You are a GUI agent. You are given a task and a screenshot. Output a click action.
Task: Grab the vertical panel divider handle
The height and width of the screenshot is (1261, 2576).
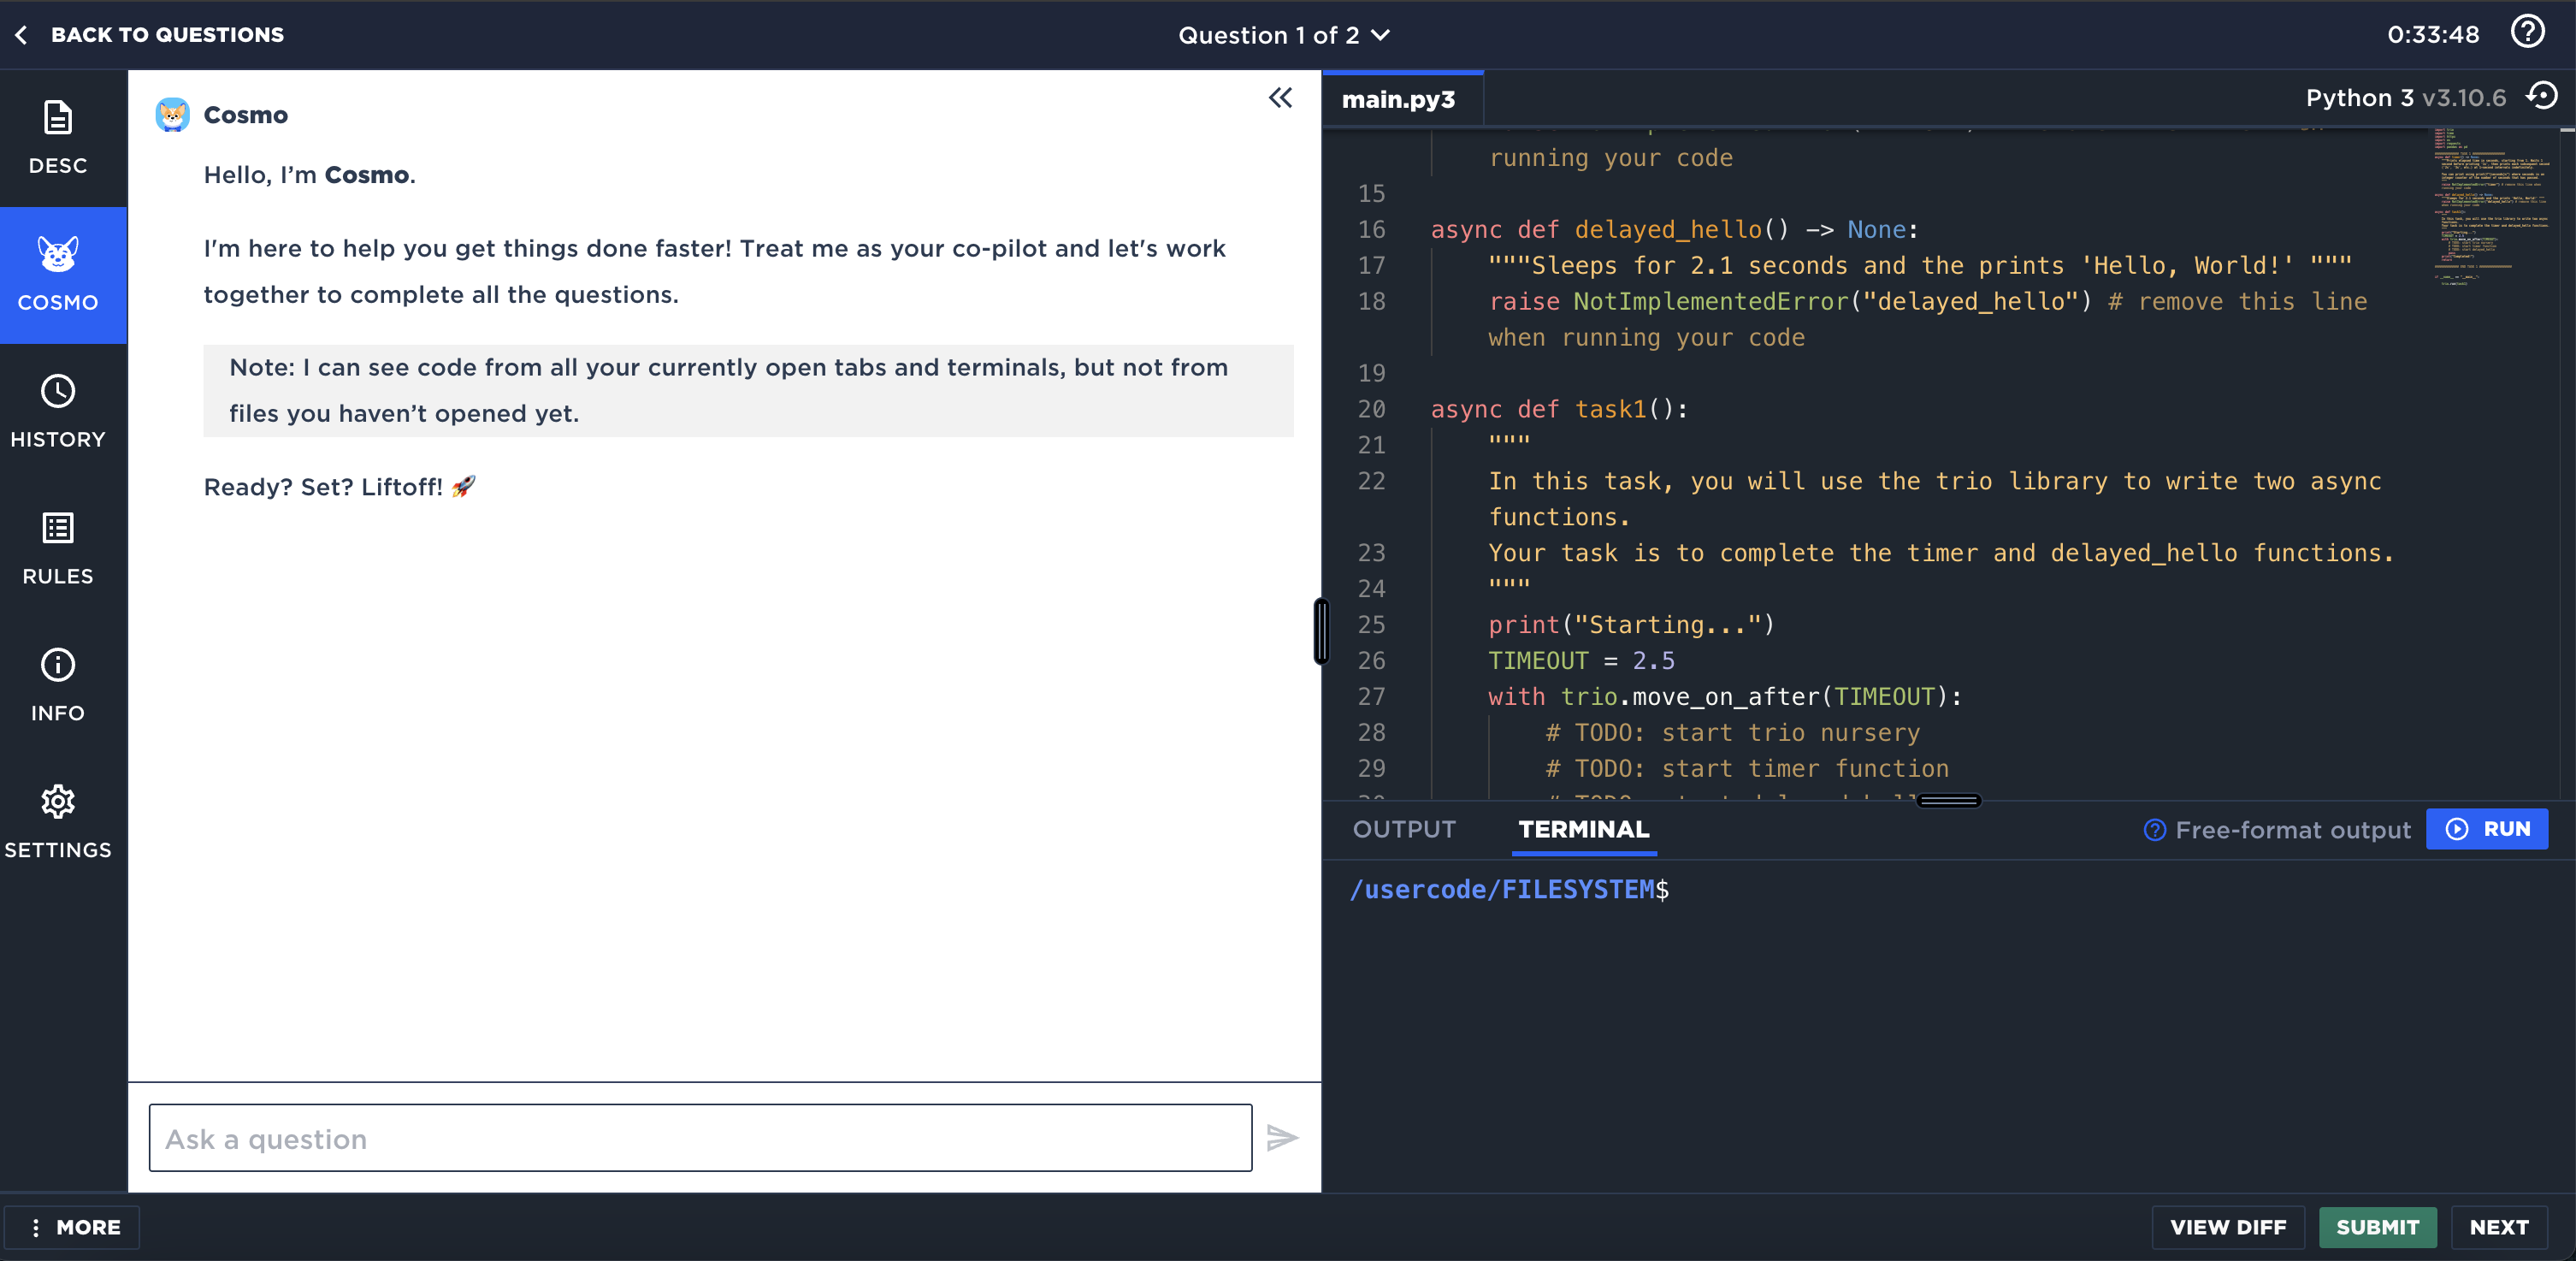coord(1321,631)
